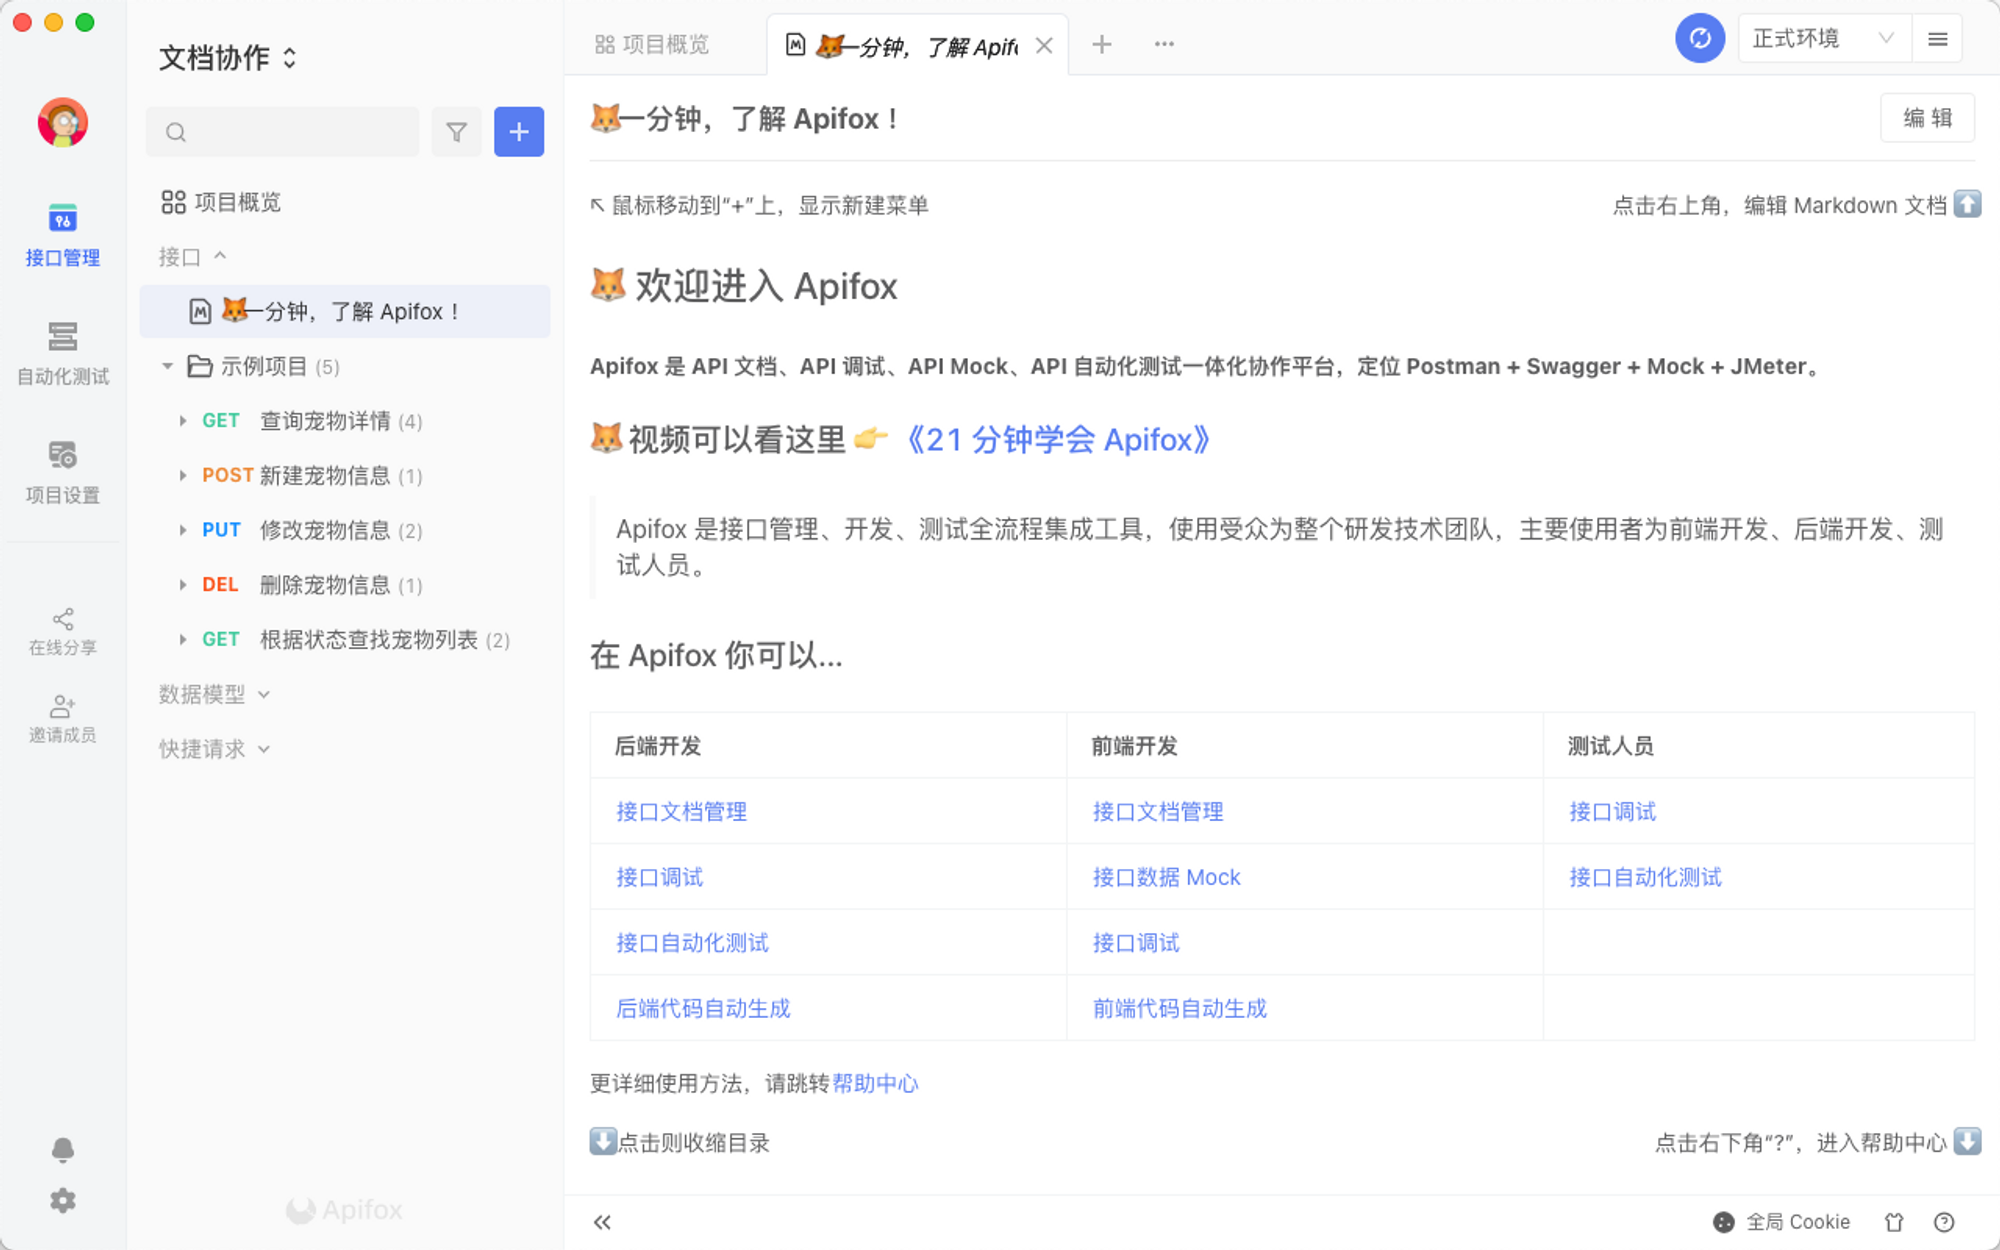Open the hamburger menu next to environment selector
This screenshot has width=2000, height=1250.
tap(1937, 39)
